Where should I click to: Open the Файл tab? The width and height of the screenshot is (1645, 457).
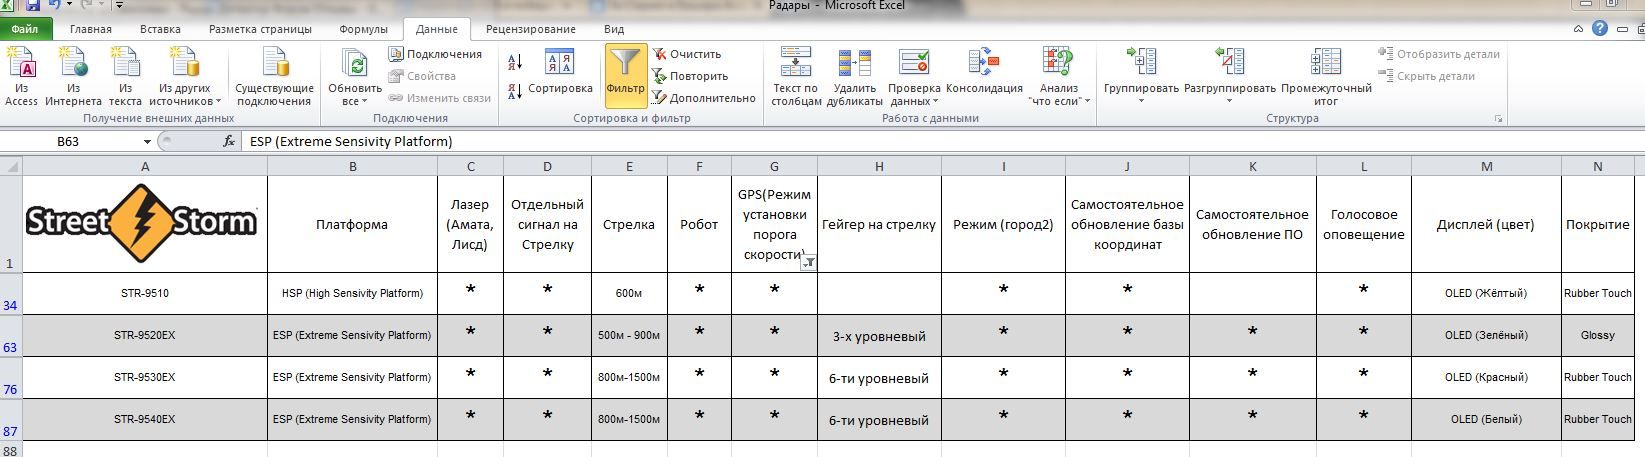[25, 29]
